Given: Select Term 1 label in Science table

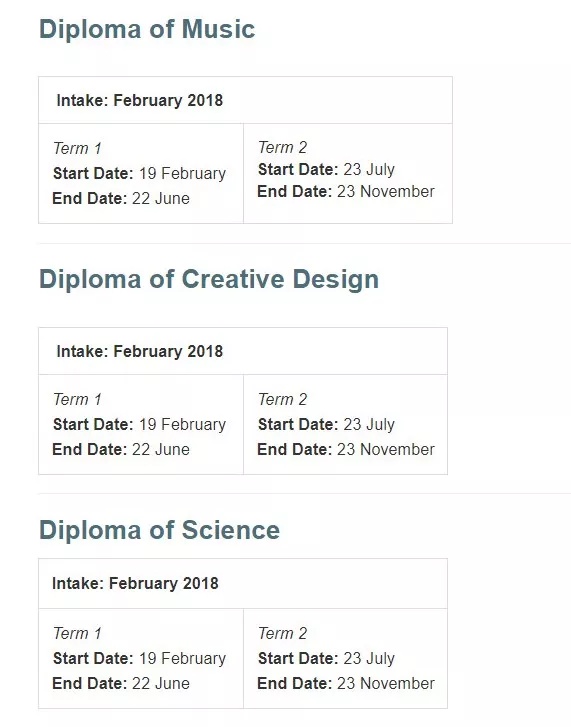Looking at the screenshot, I should [77, 633].
